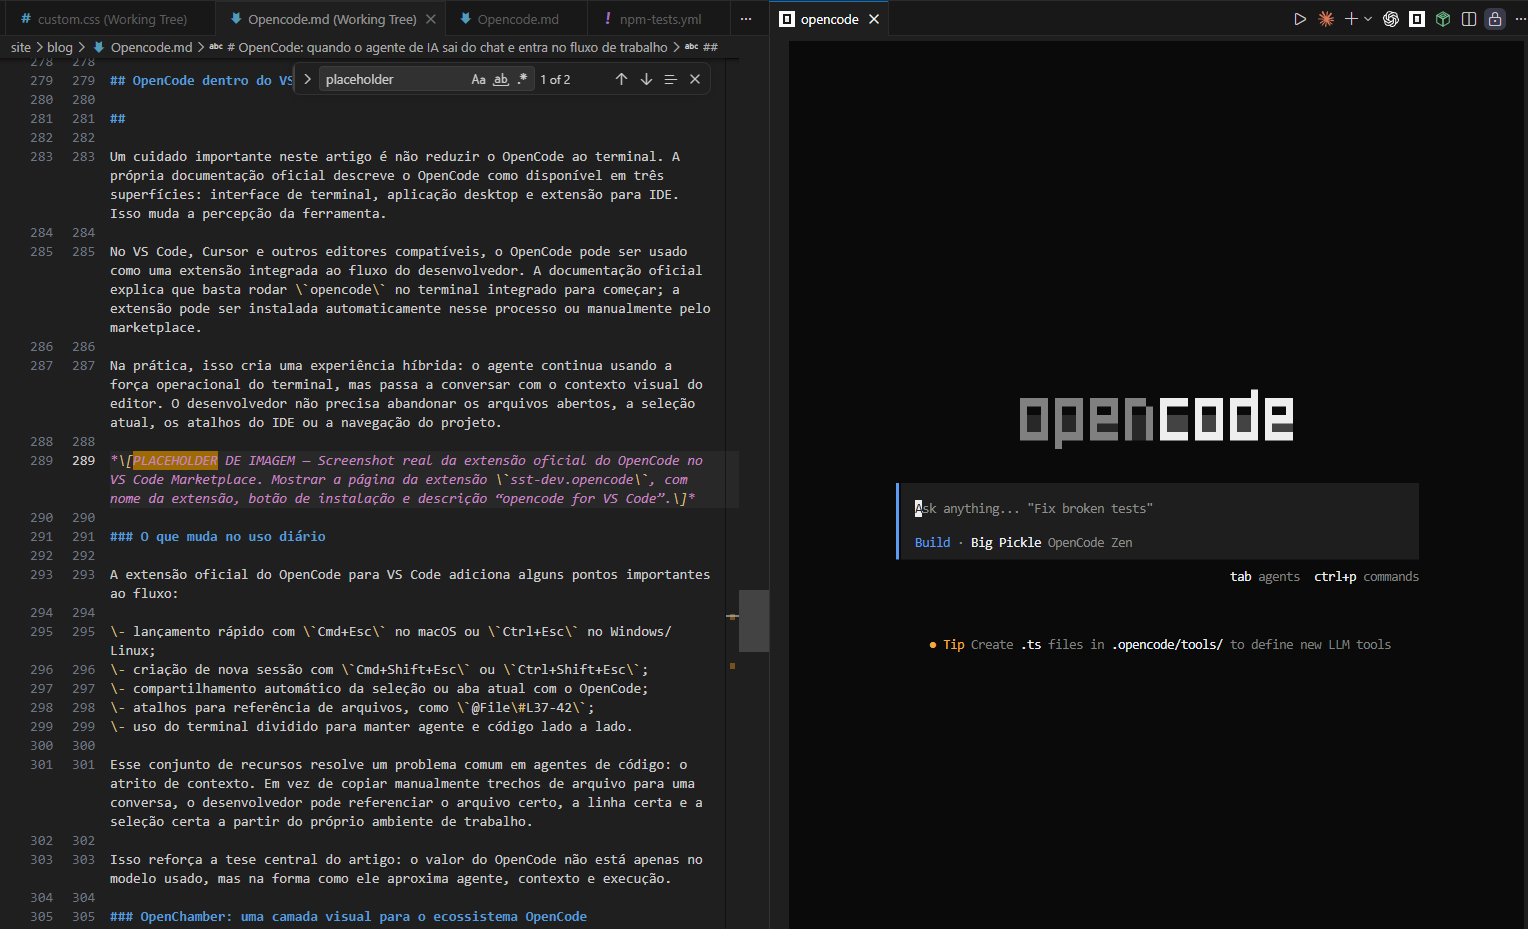Go to next match with down arrow
The height and width of the screenshot is (929, 1528).
click(646, 79)
